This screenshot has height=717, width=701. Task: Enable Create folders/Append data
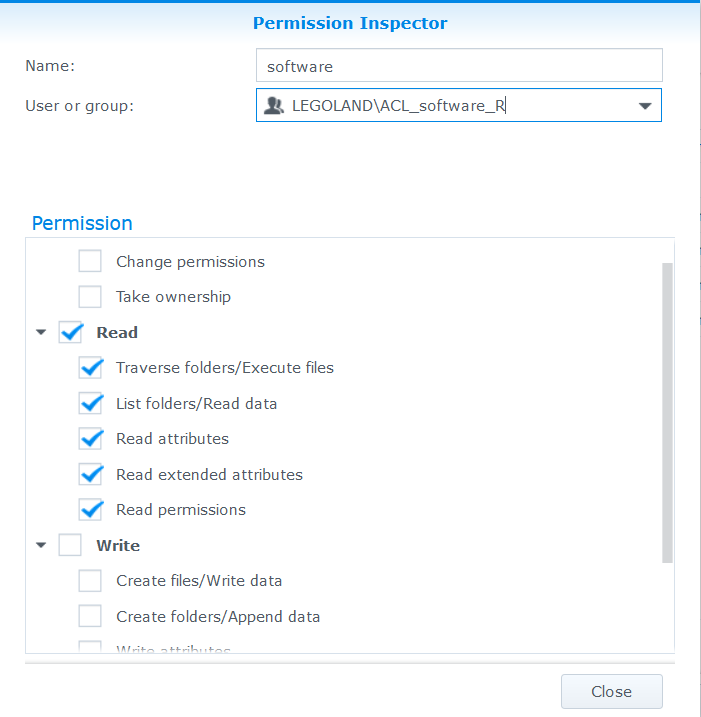point(90,617)
